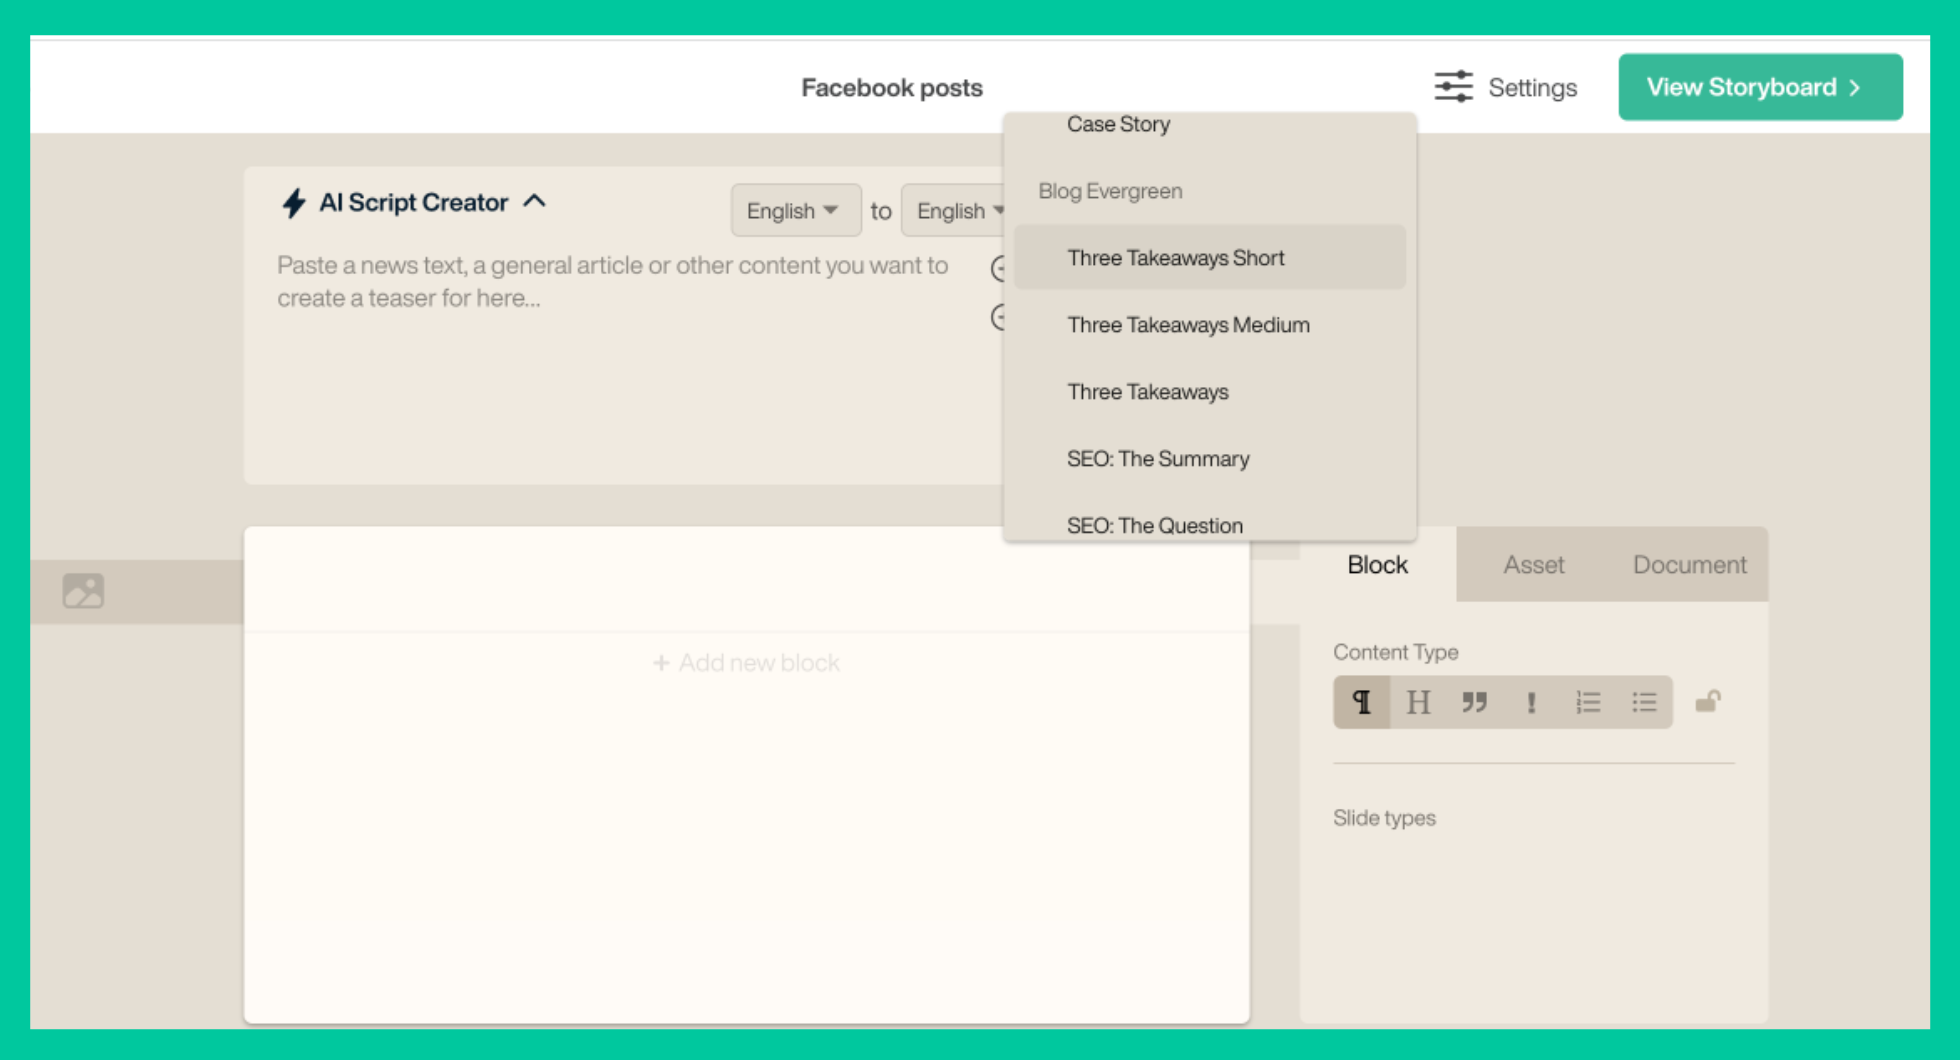Screen dimensions: 1960x1060
Task: Choose SEO: The Summary template
Action: tap(1157, 459)
